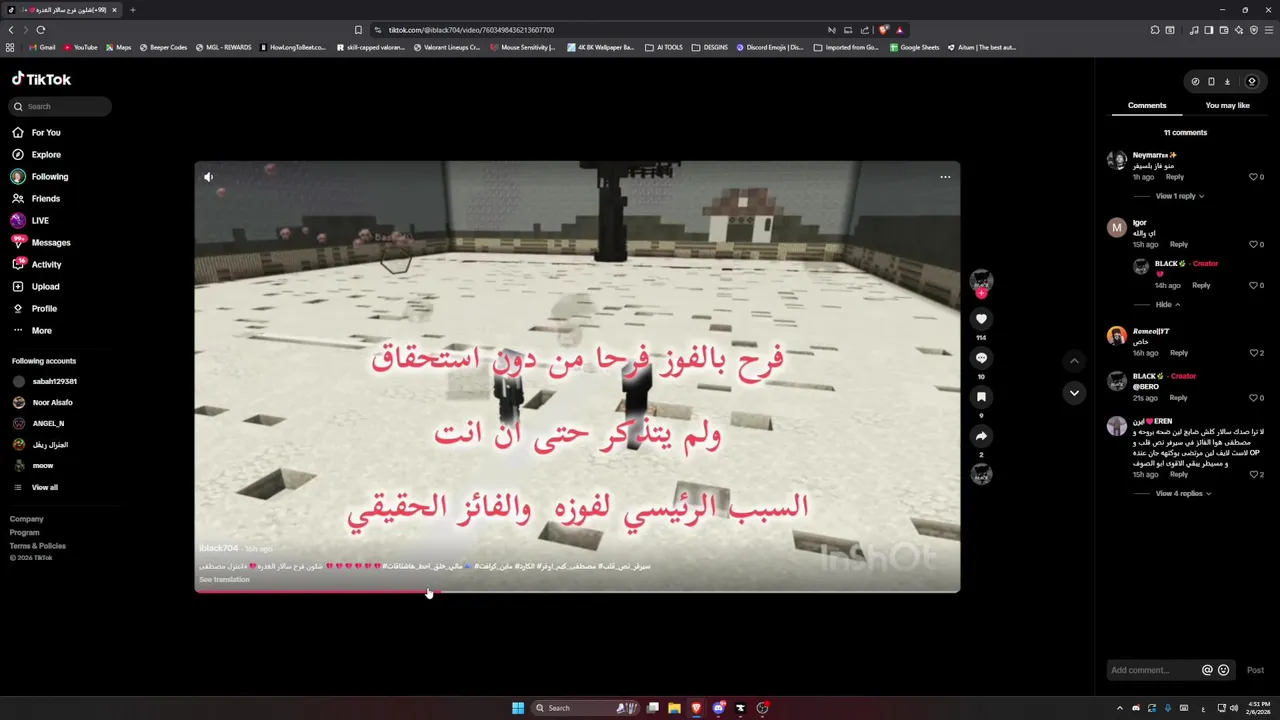The width and height of the screenshot is (1280, 720).
Task: Toggle the browser sidebar panel icon
Action: pyautogui.click(x=1208, y=30)
